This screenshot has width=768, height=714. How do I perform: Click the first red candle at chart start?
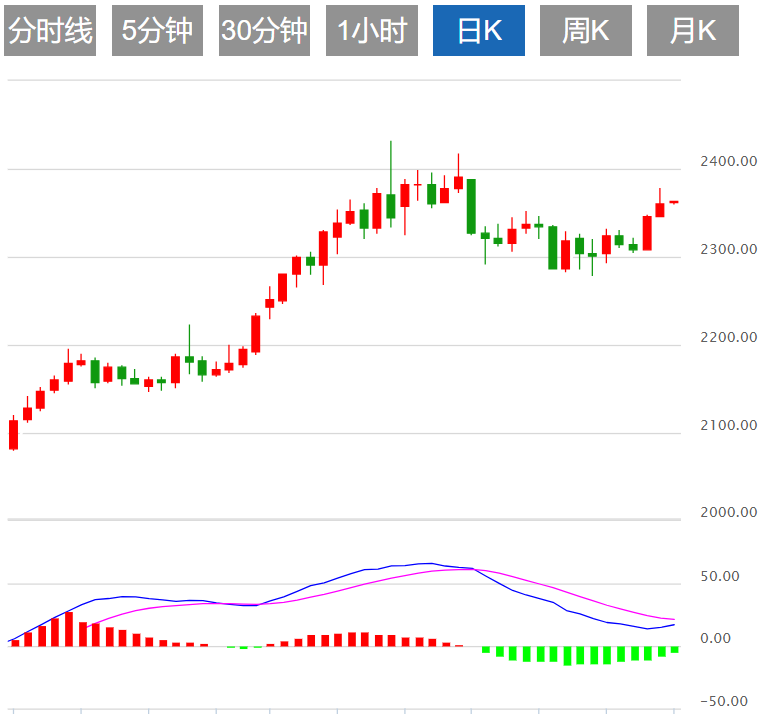(x=14, y=434)
